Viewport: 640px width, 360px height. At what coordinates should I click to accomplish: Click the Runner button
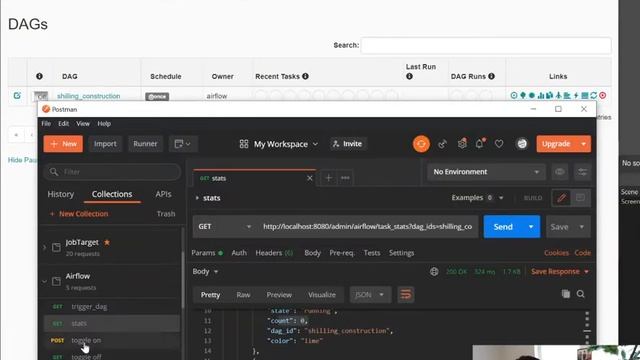click(145, 144)
